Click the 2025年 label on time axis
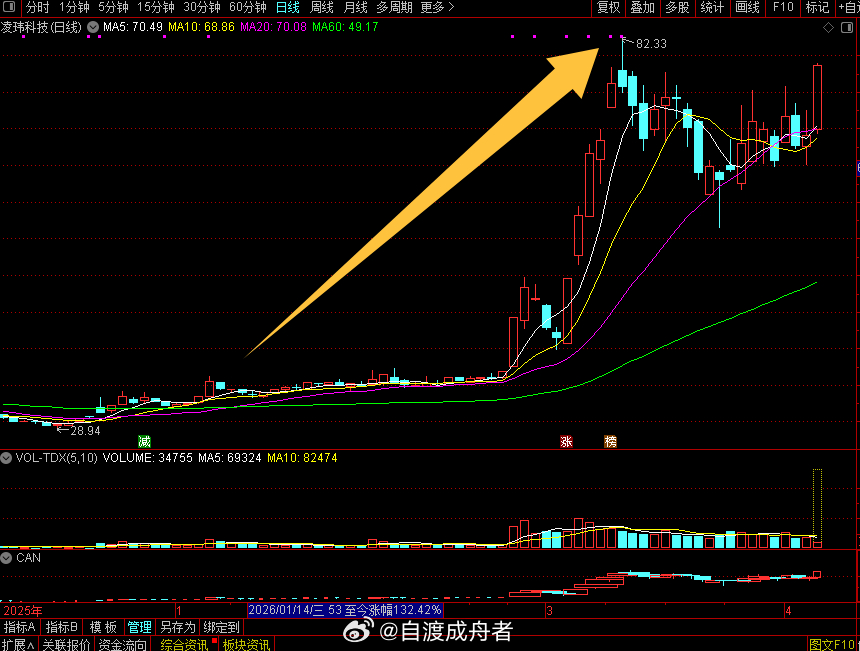 coord(23,610)
